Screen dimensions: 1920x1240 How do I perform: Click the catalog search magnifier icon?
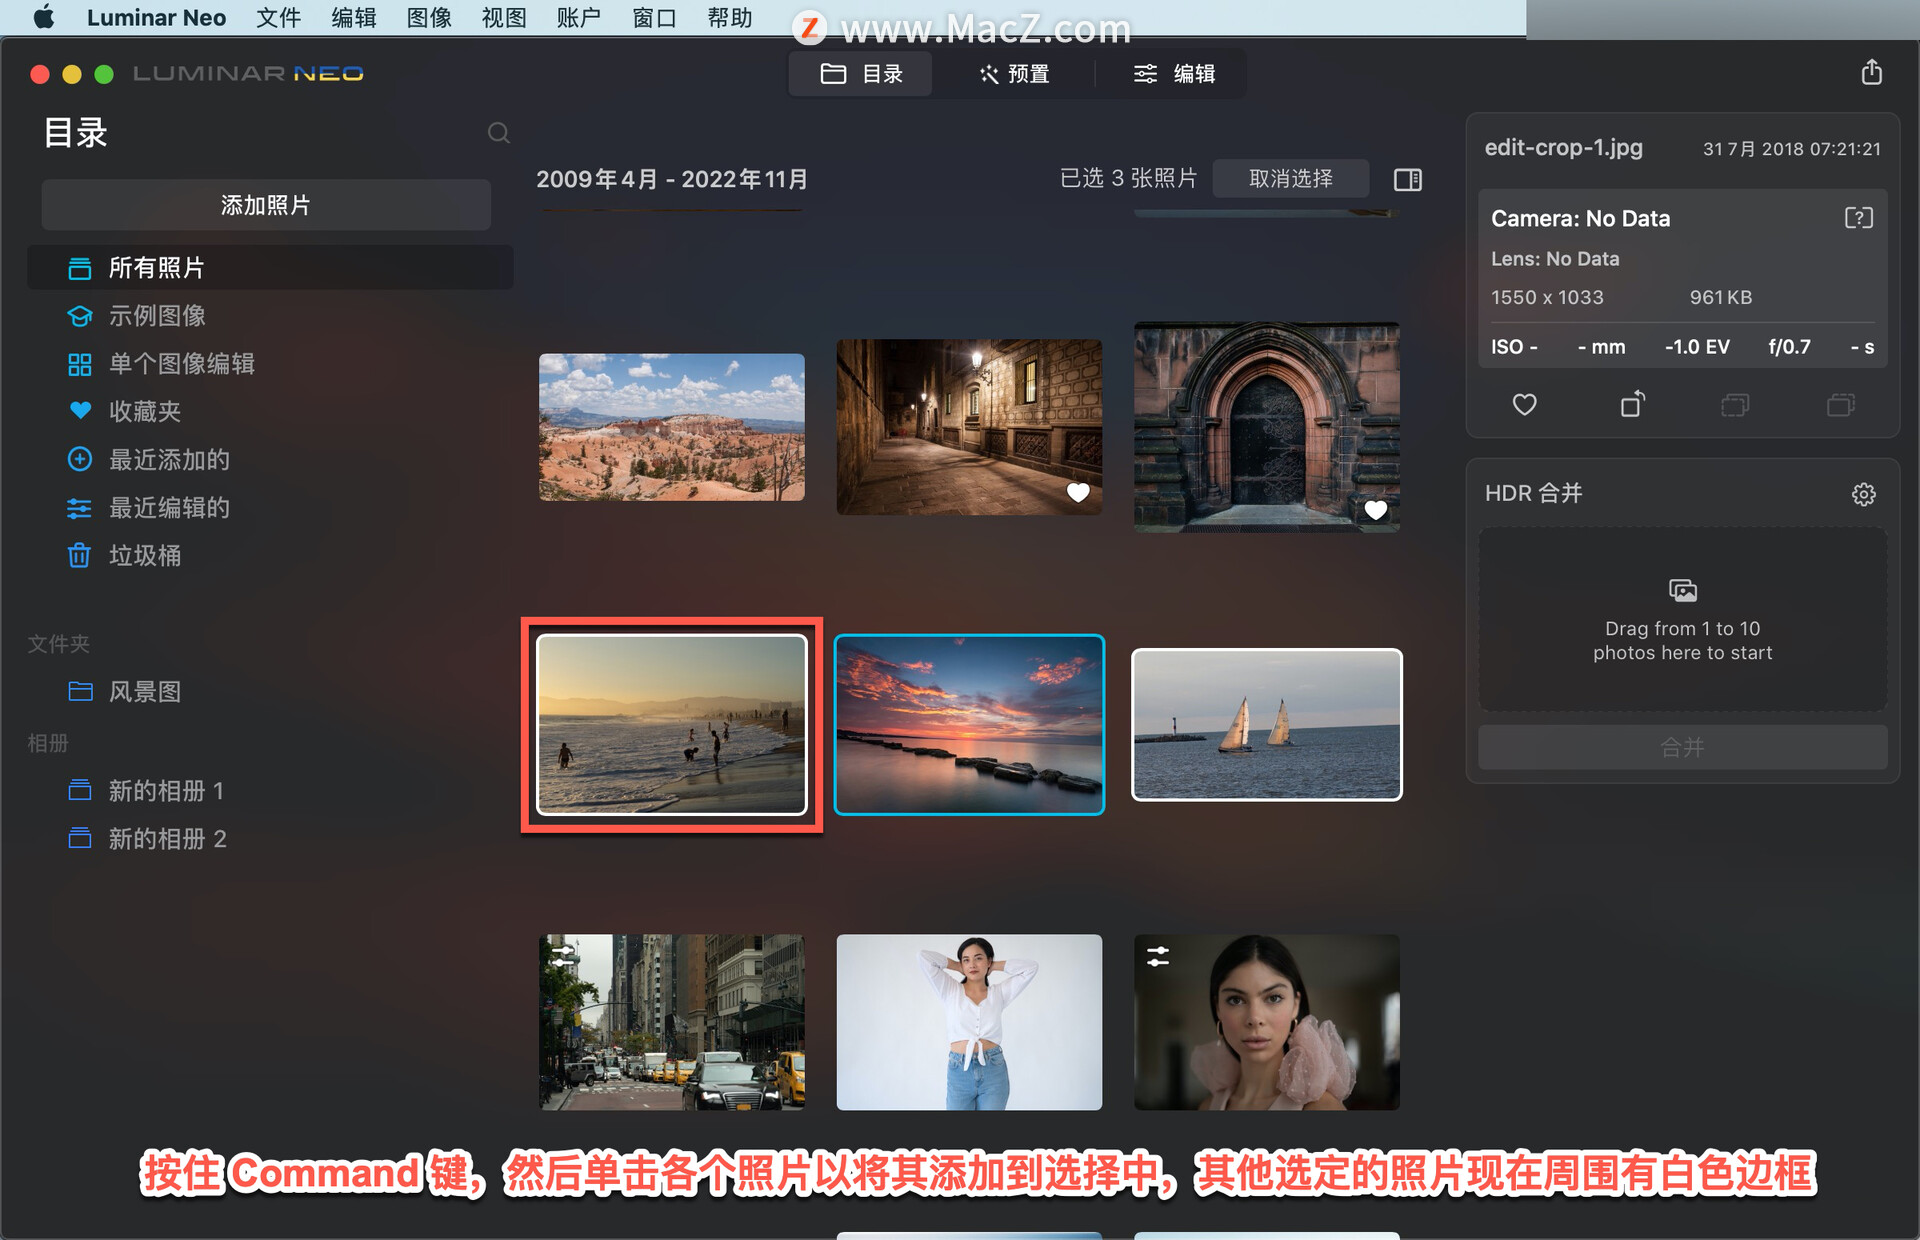pos(498,133)
